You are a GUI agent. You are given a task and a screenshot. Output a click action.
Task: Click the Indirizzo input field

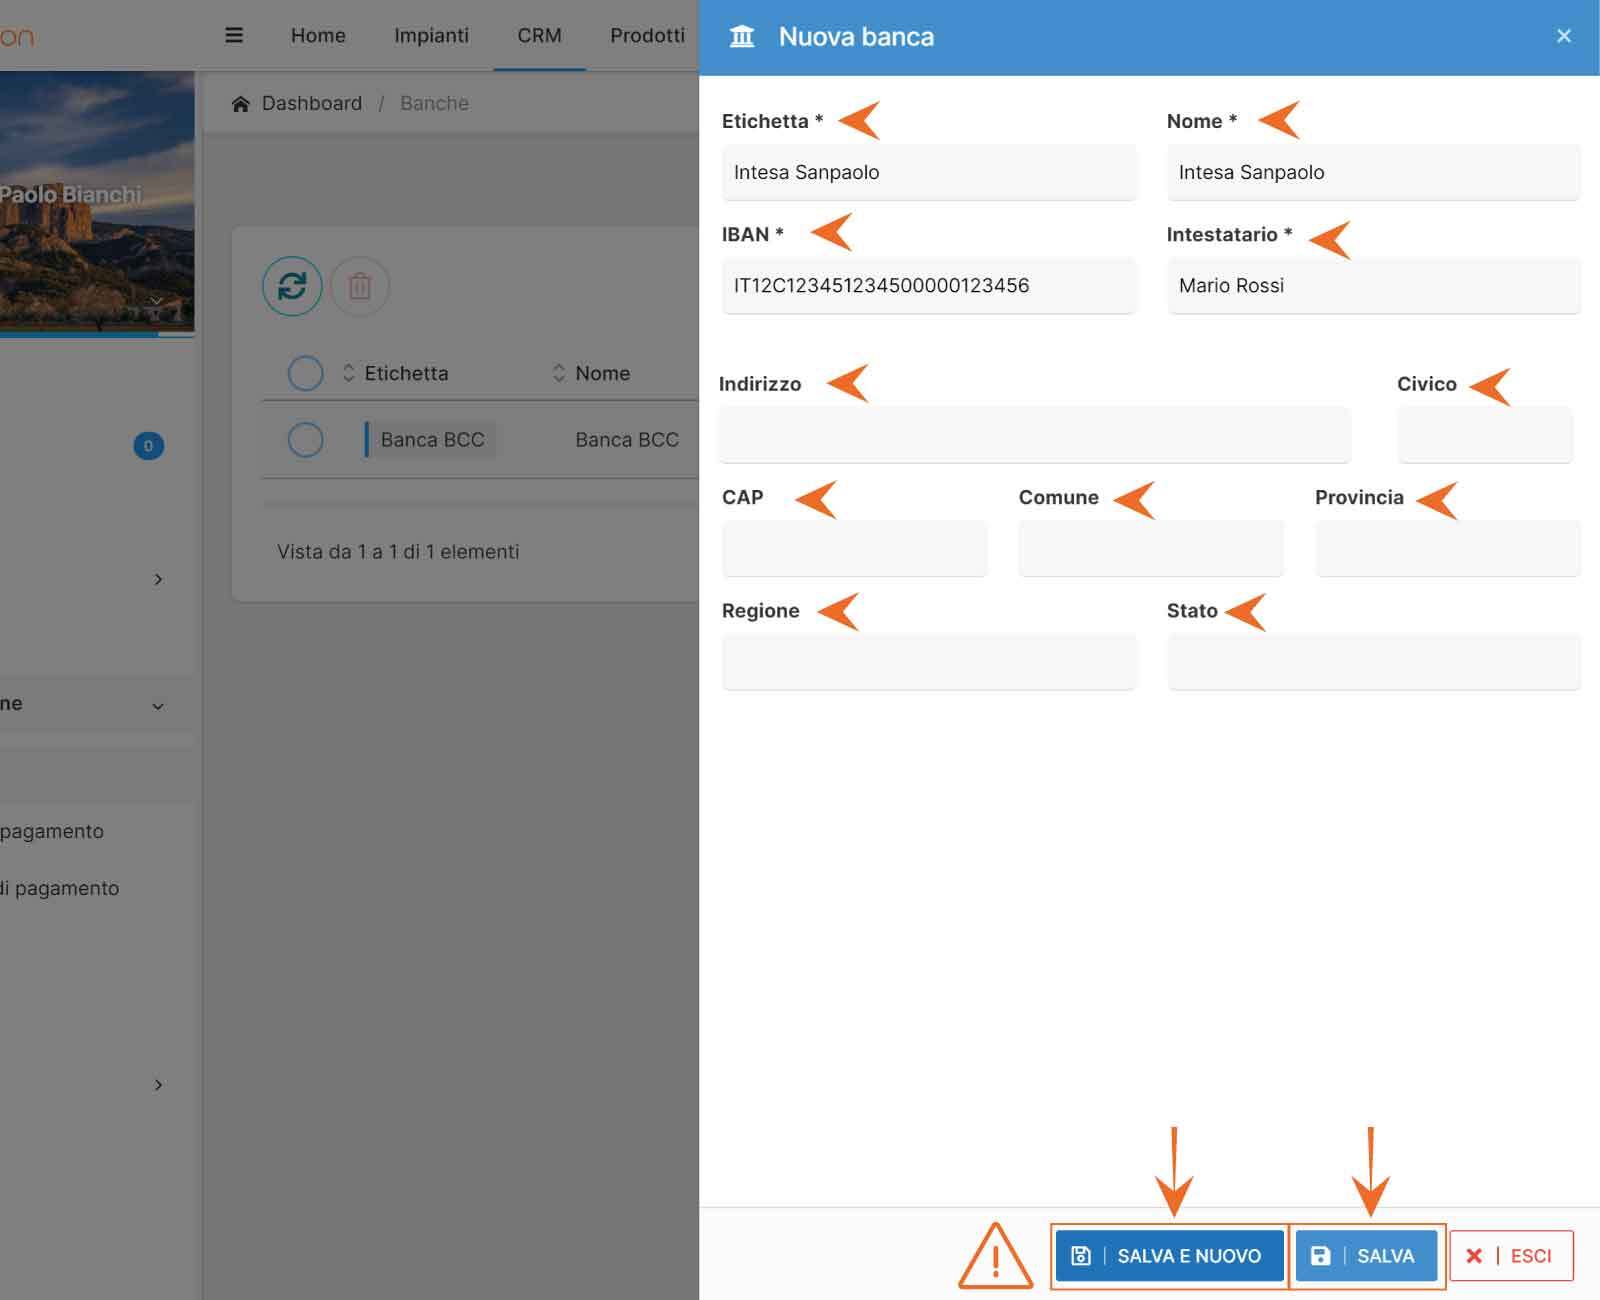tap(1034, 435)
